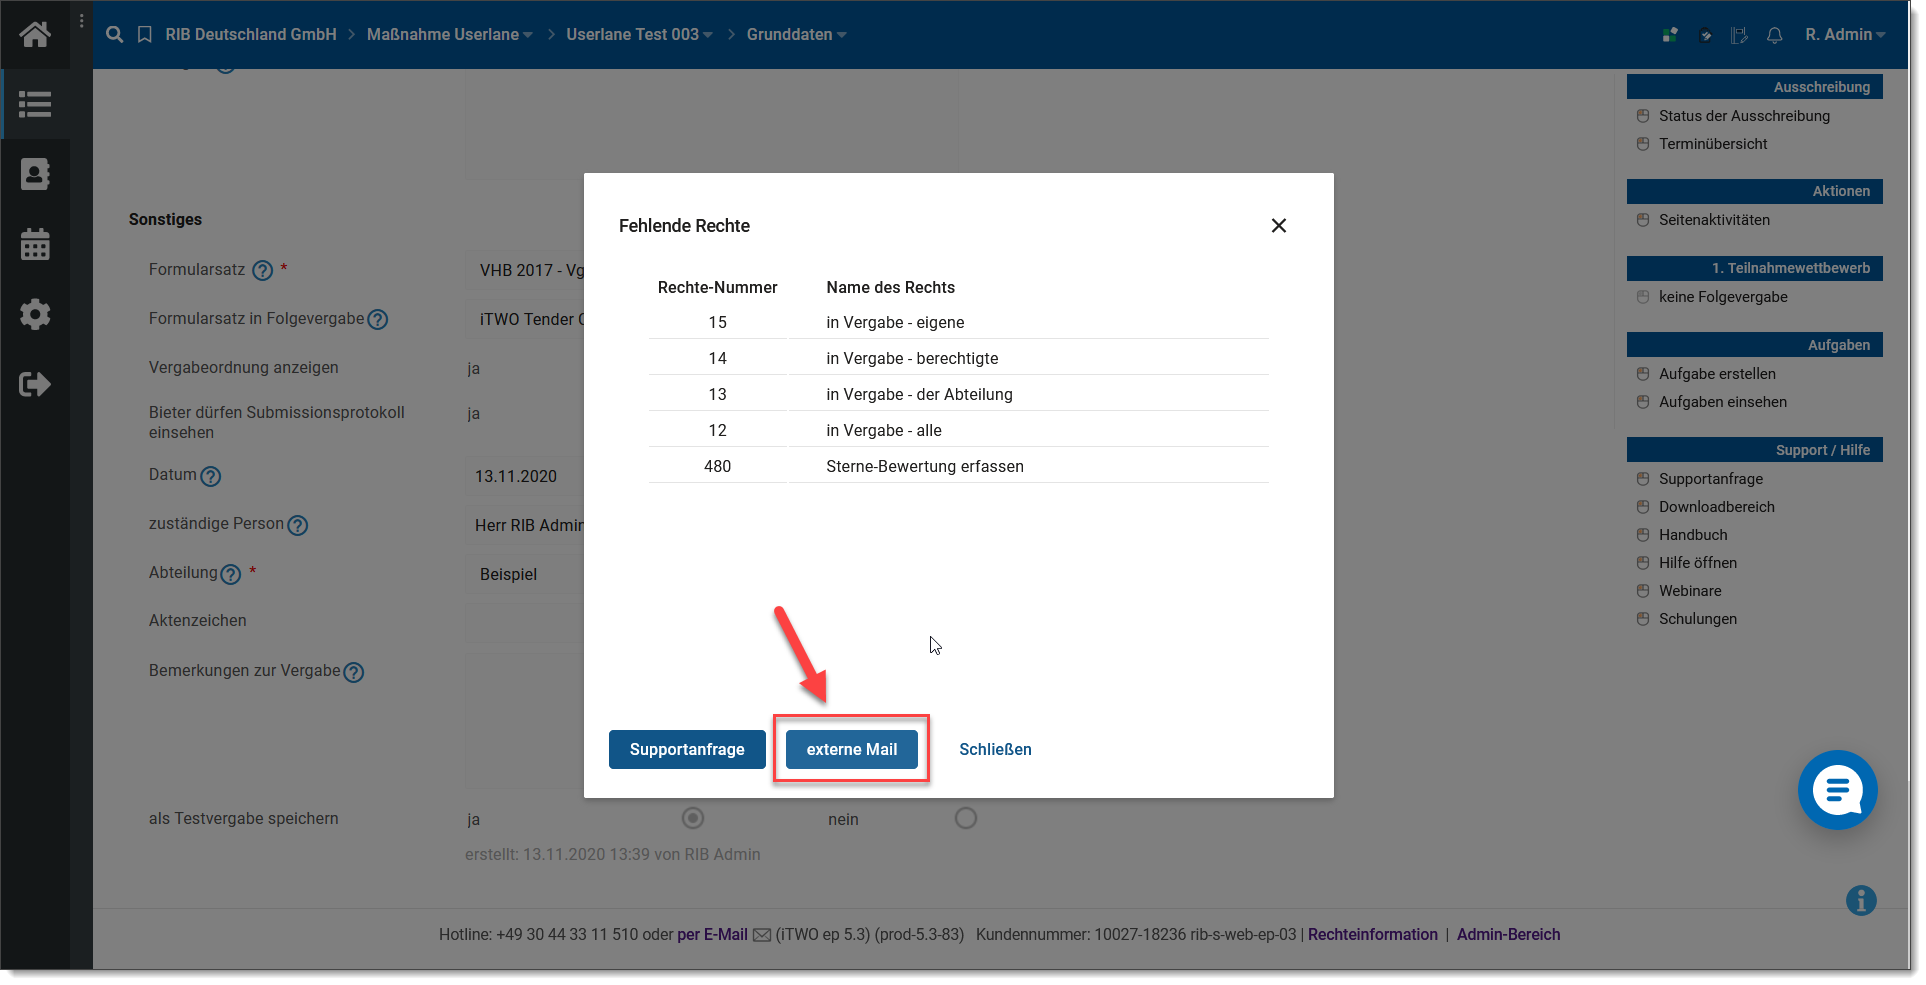
Task: Click help icon beside zuständige Person
Action: point(298,525)
